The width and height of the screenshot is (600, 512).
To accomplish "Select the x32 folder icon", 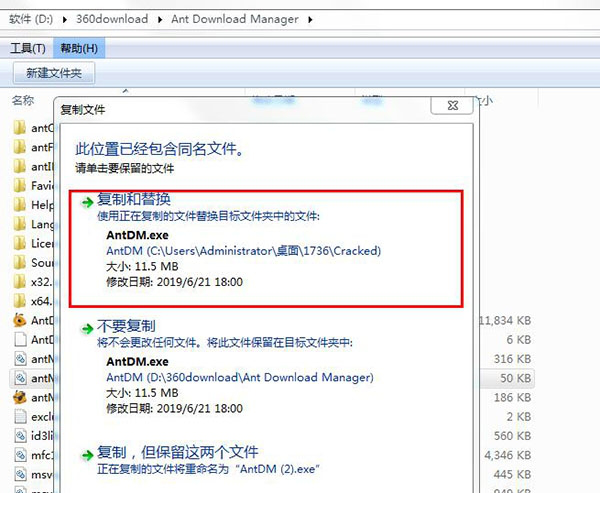I will [x=20, y=282].
